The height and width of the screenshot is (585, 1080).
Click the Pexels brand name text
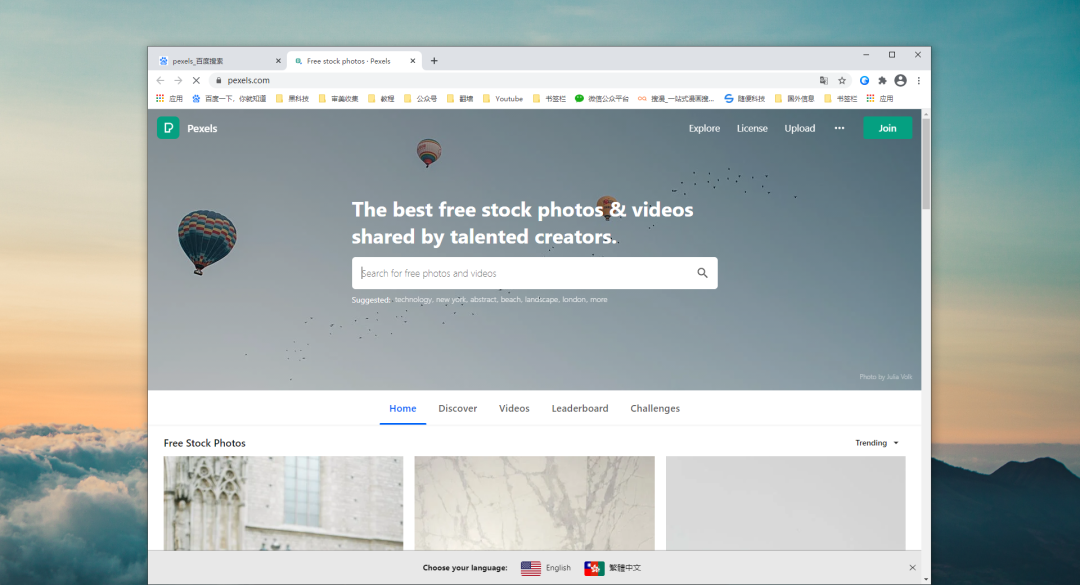pyautogui.click(x=202, y=128)
